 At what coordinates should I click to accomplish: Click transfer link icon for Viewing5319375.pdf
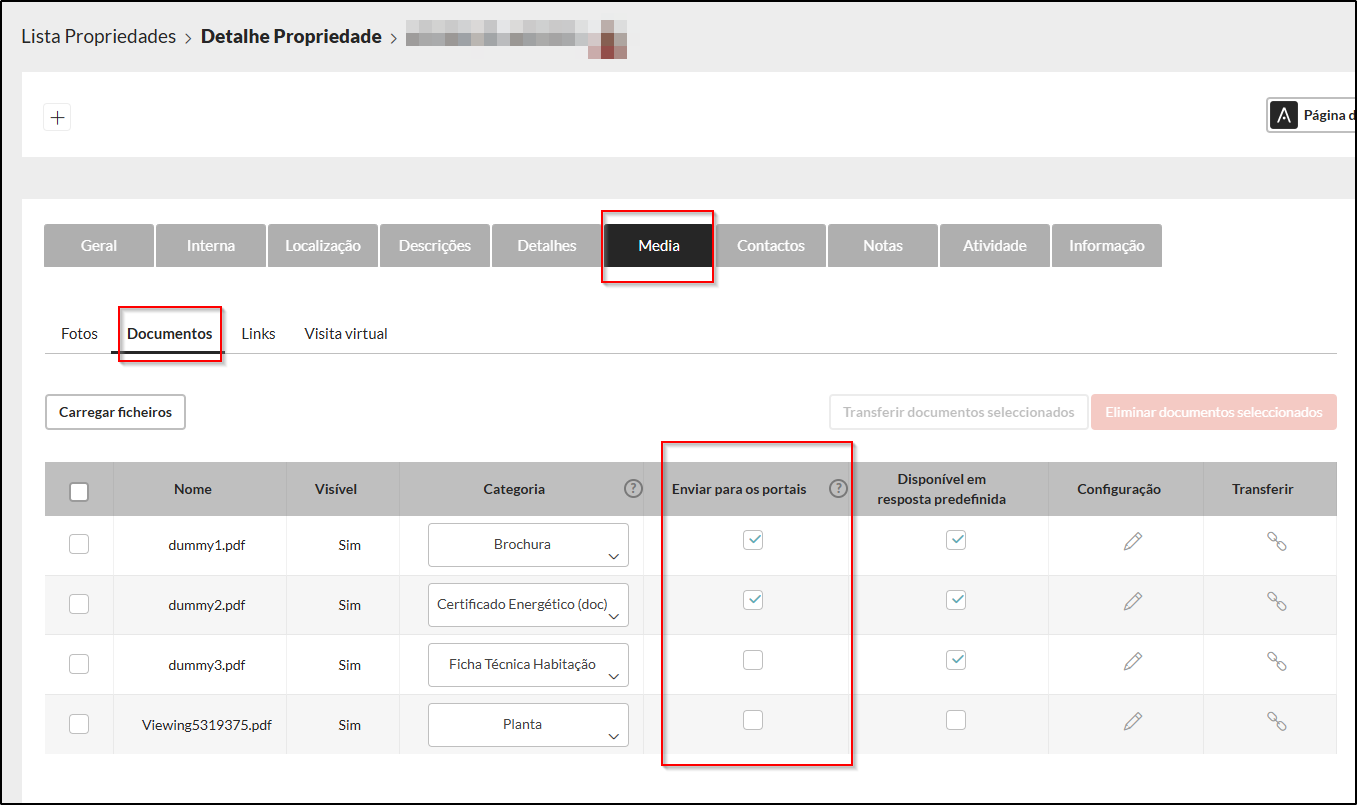coord(1276,721)
